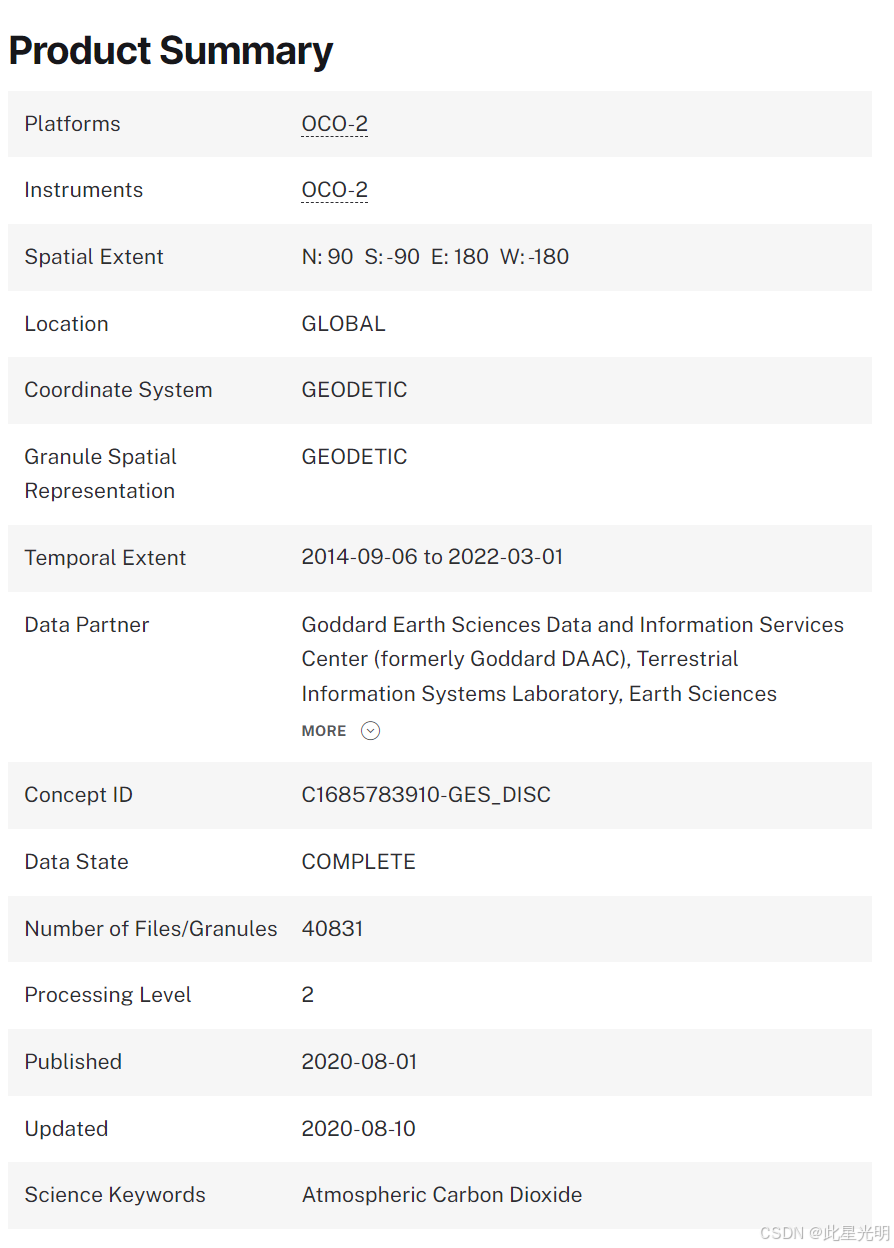The image size is (894, 1248).
Task: Open the OCO-2 link in Platforms row
Action: pyautogui.click(x=335, y=124)
